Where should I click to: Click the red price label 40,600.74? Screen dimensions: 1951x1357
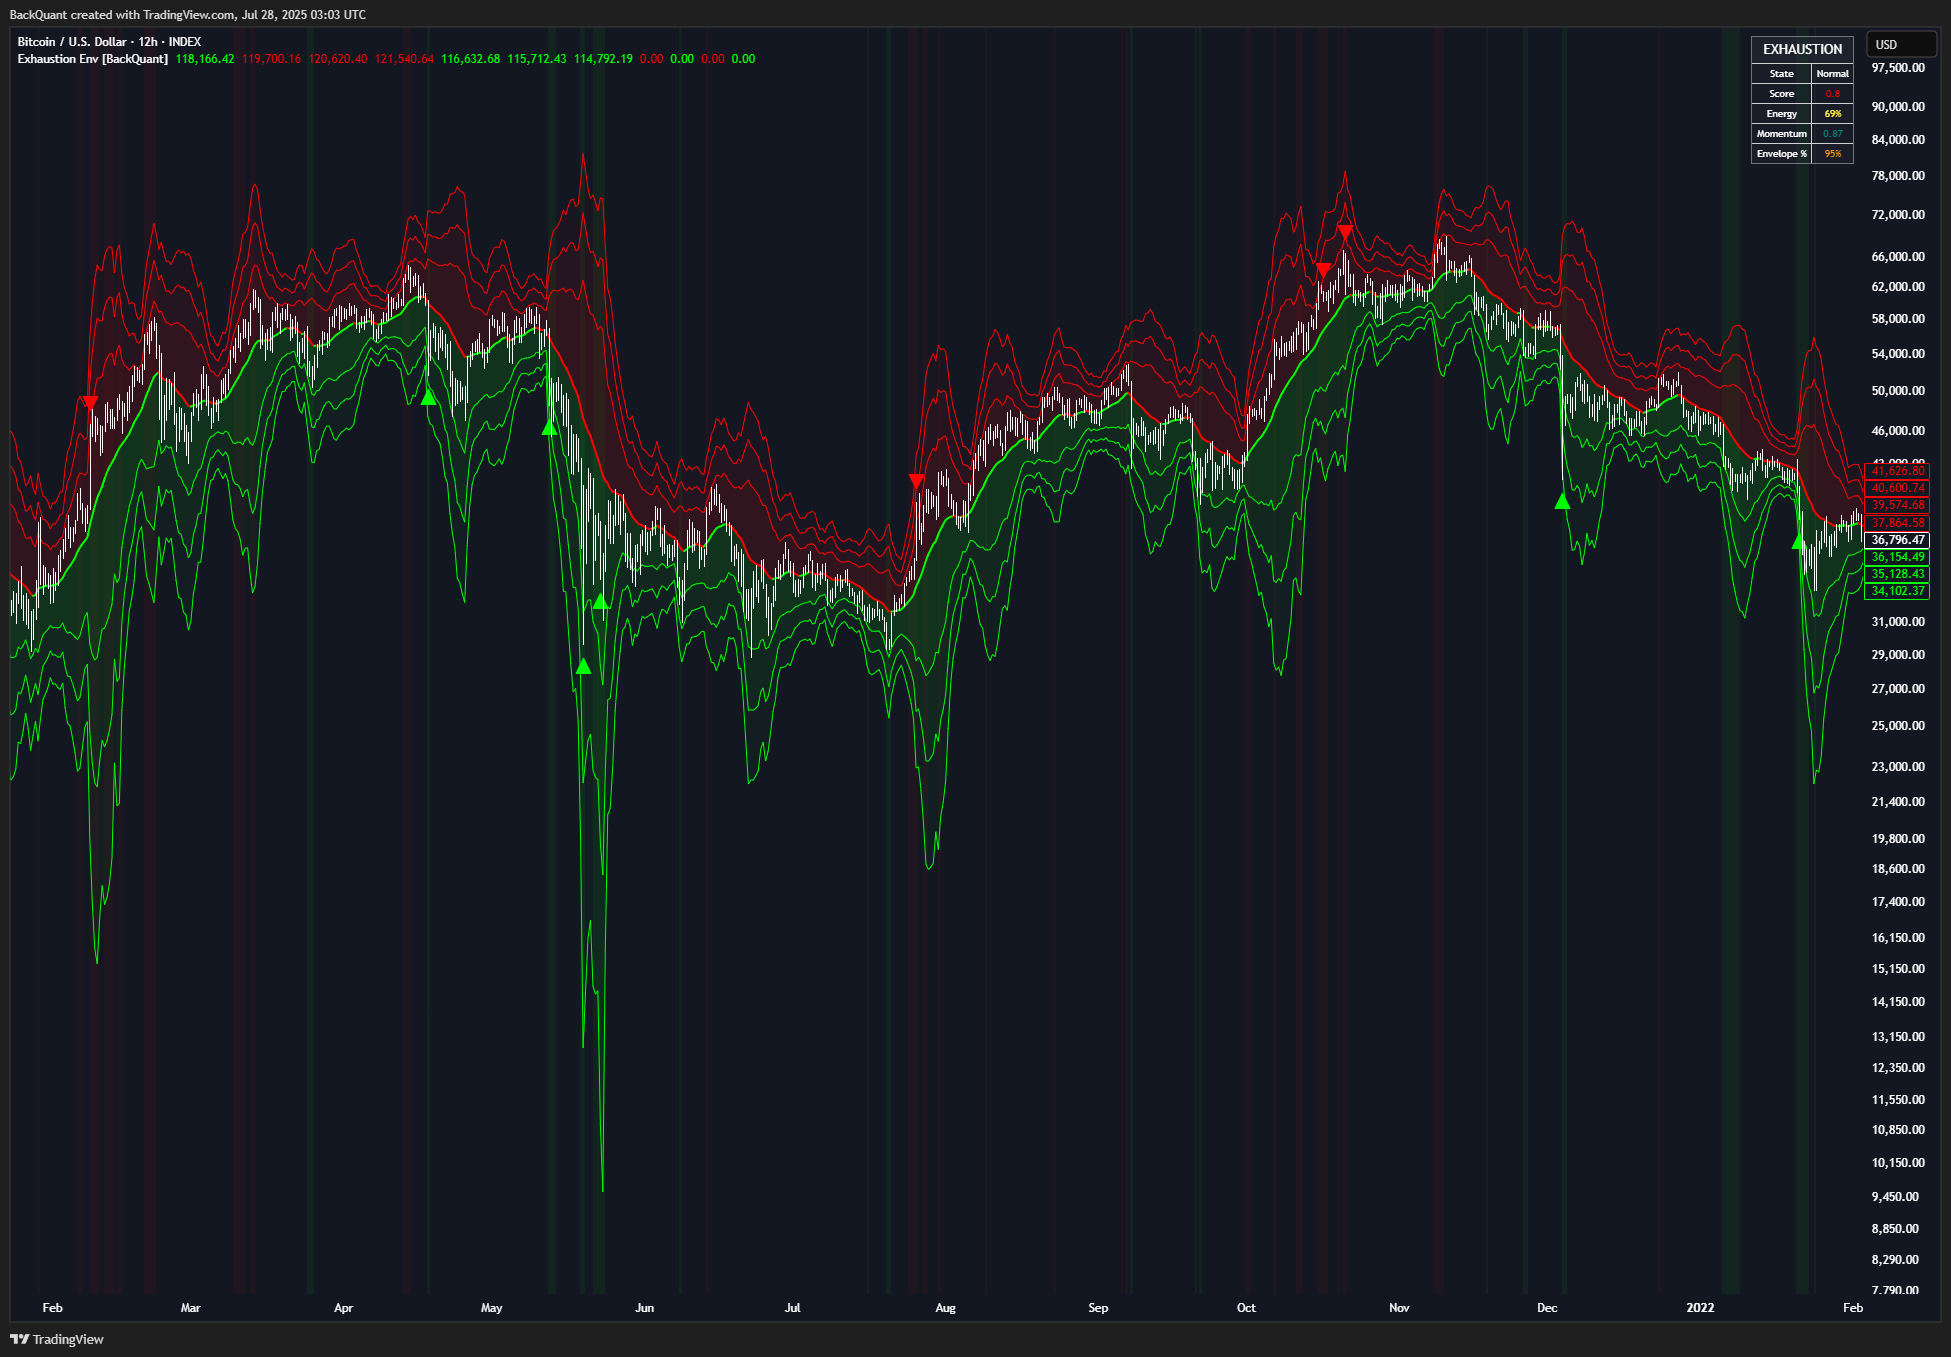[x=1897, y=488]
